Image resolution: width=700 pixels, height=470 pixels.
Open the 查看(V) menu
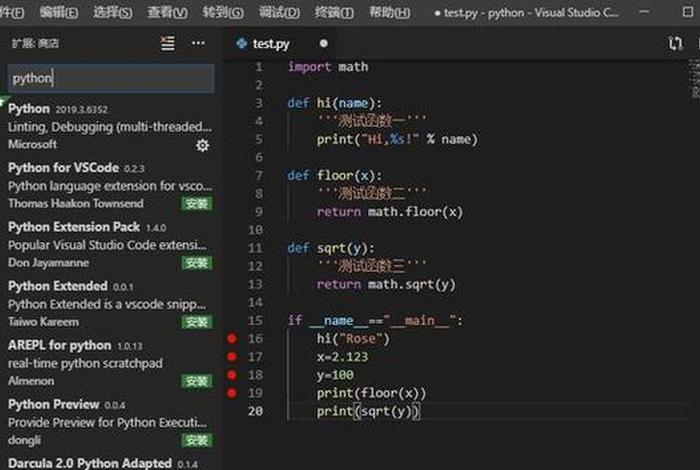167,12
